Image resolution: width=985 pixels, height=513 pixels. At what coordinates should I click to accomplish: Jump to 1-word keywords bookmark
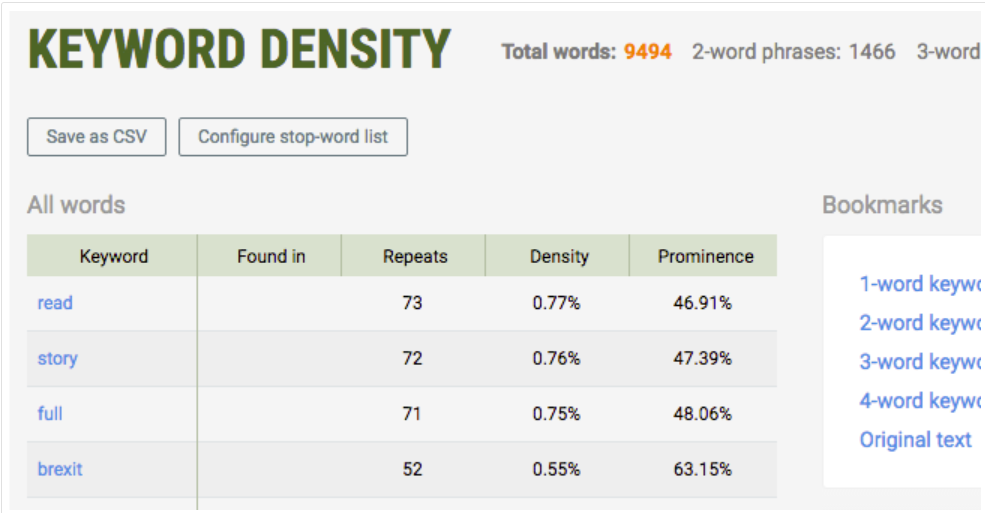pos(920,284)
